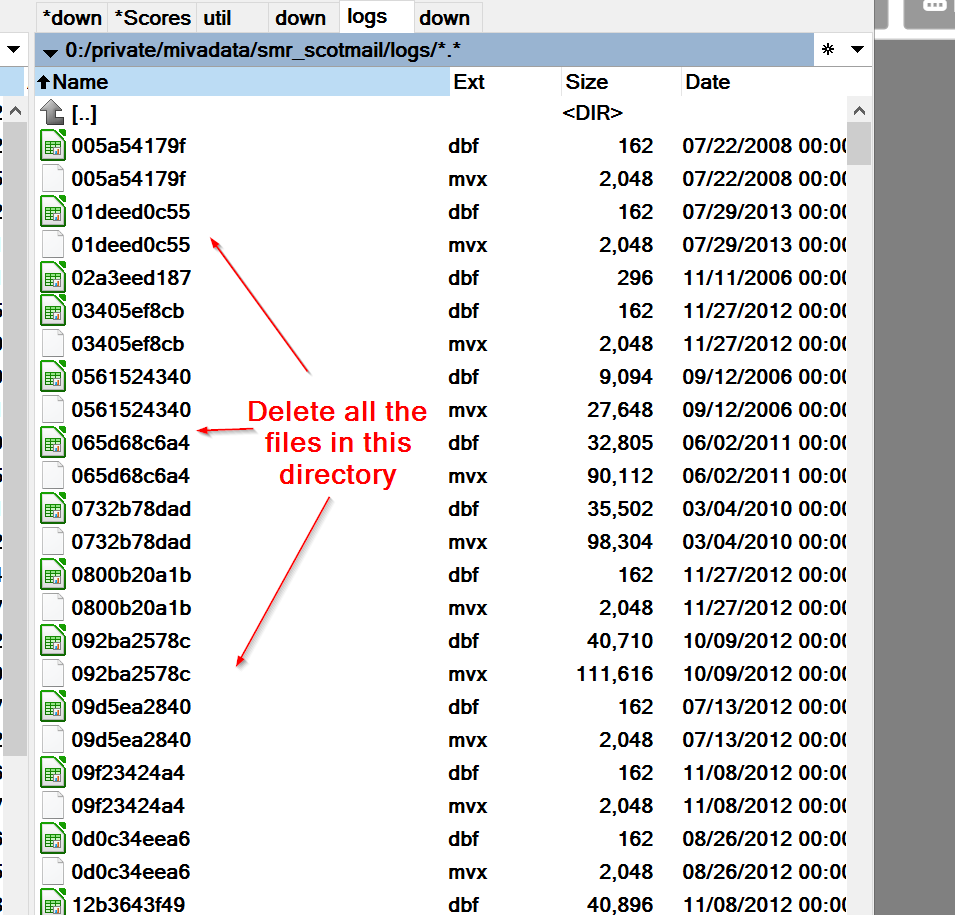The width and height of the screenshot is (955, 915).
Task: Click the spreadsheet icon beside 02a3eed187
Action: (x=53, y=278)
